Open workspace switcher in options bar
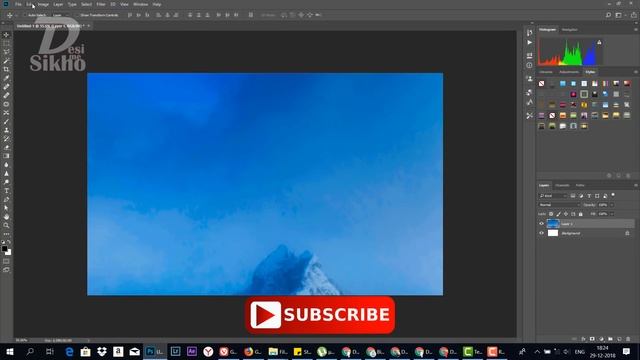Image resolution: width=640 pixels, height=360 pixels. point(618,15)
